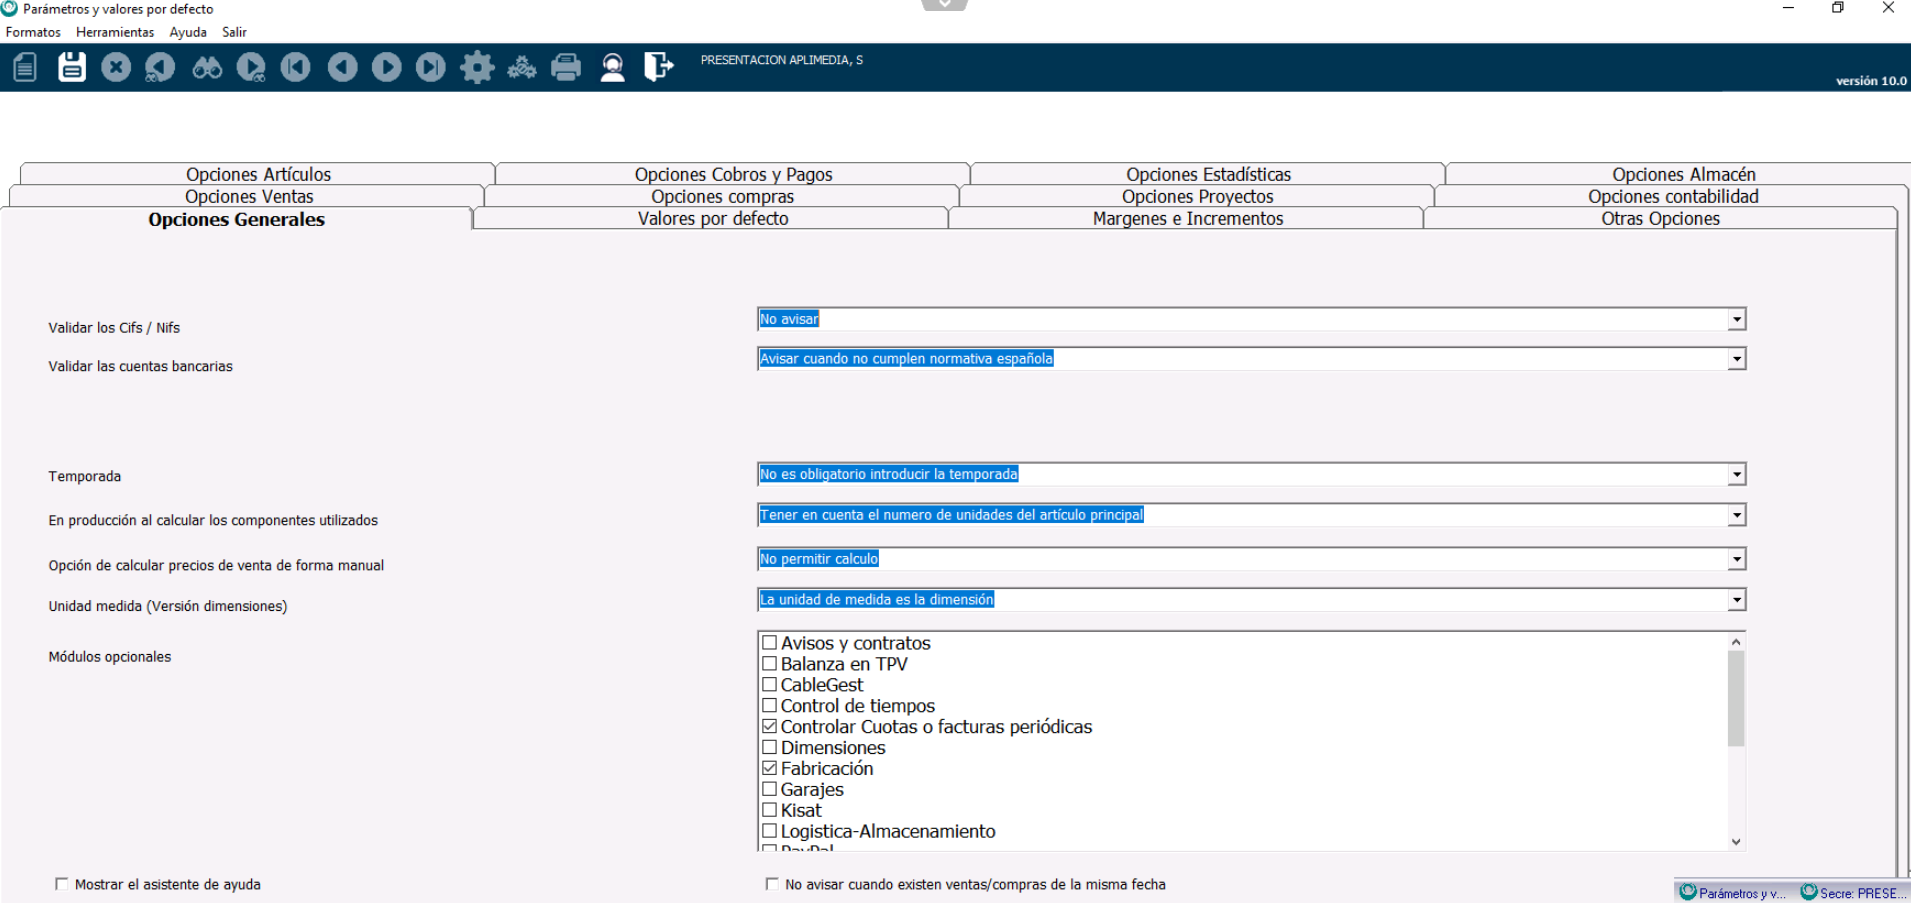This screenshot has width=1911, height=903.
Task: Click the binoculars search icon
Action: [x=207, y=67]
